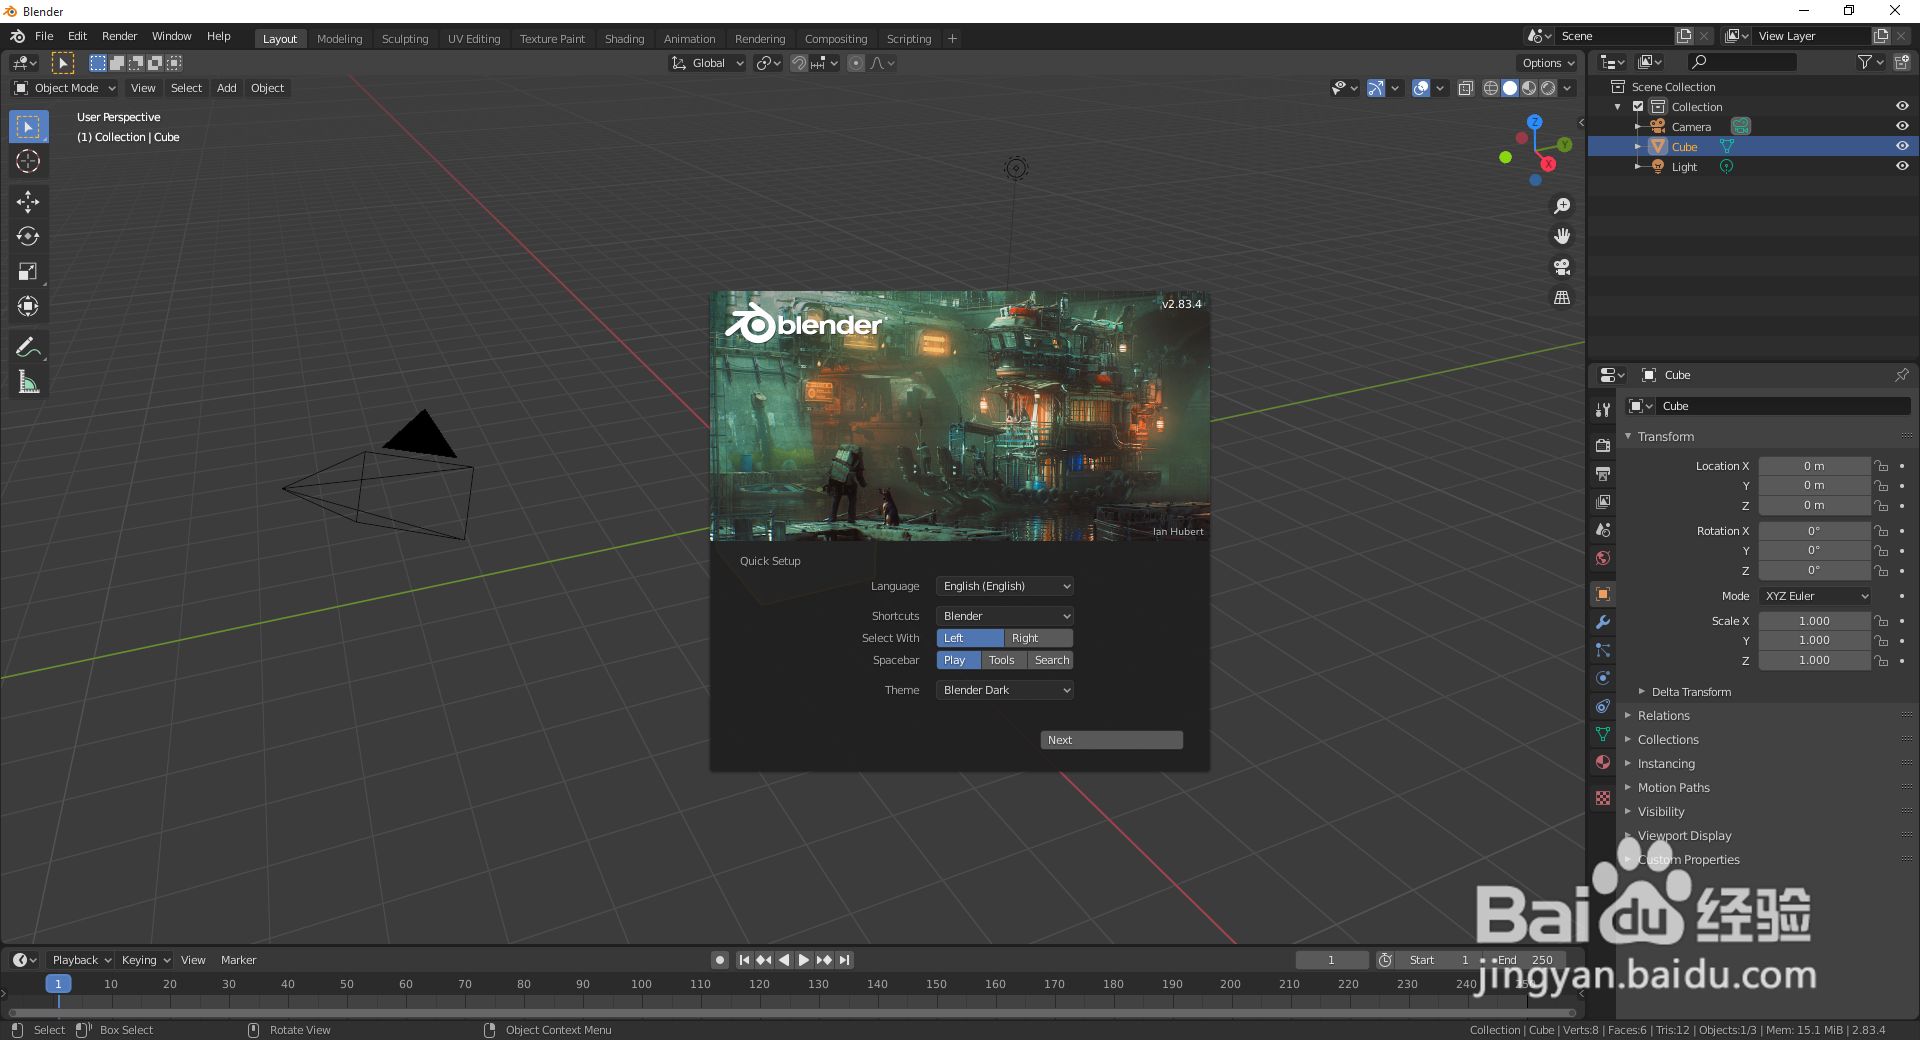The height and width of the screenshot is (1040, 1920).
Task: Open the Global transform orientation dropdown
Action: [x=707, y=62]
